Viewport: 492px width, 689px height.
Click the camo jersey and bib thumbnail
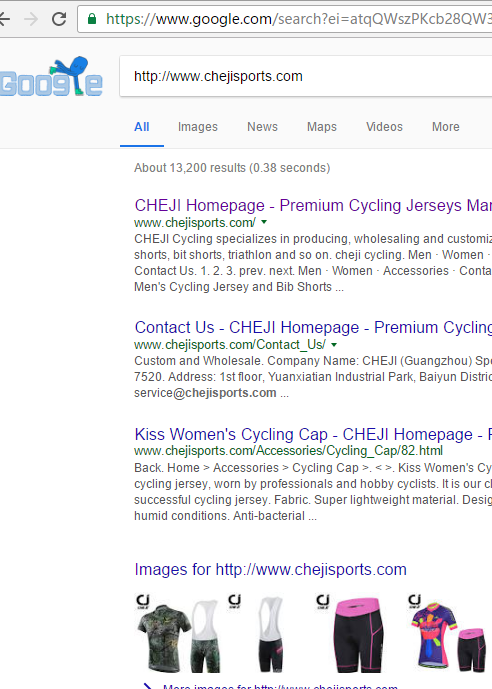click(178, 633)
